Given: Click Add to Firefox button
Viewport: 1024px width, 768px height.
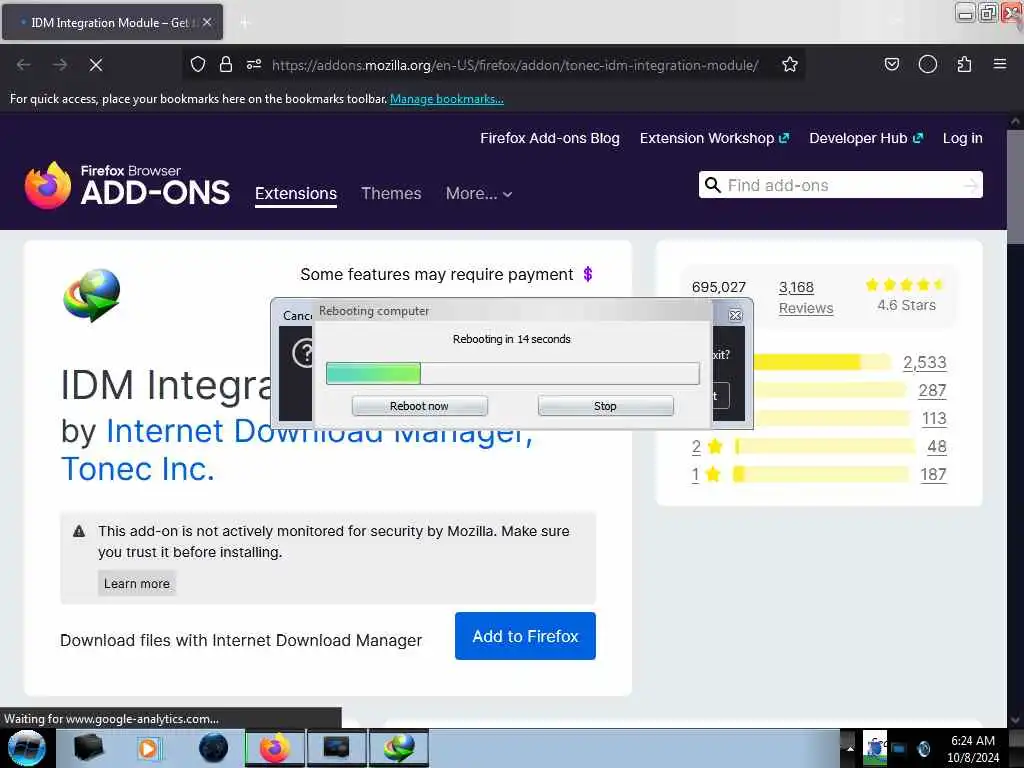Looking at the screenshot, I should (525, 636).
